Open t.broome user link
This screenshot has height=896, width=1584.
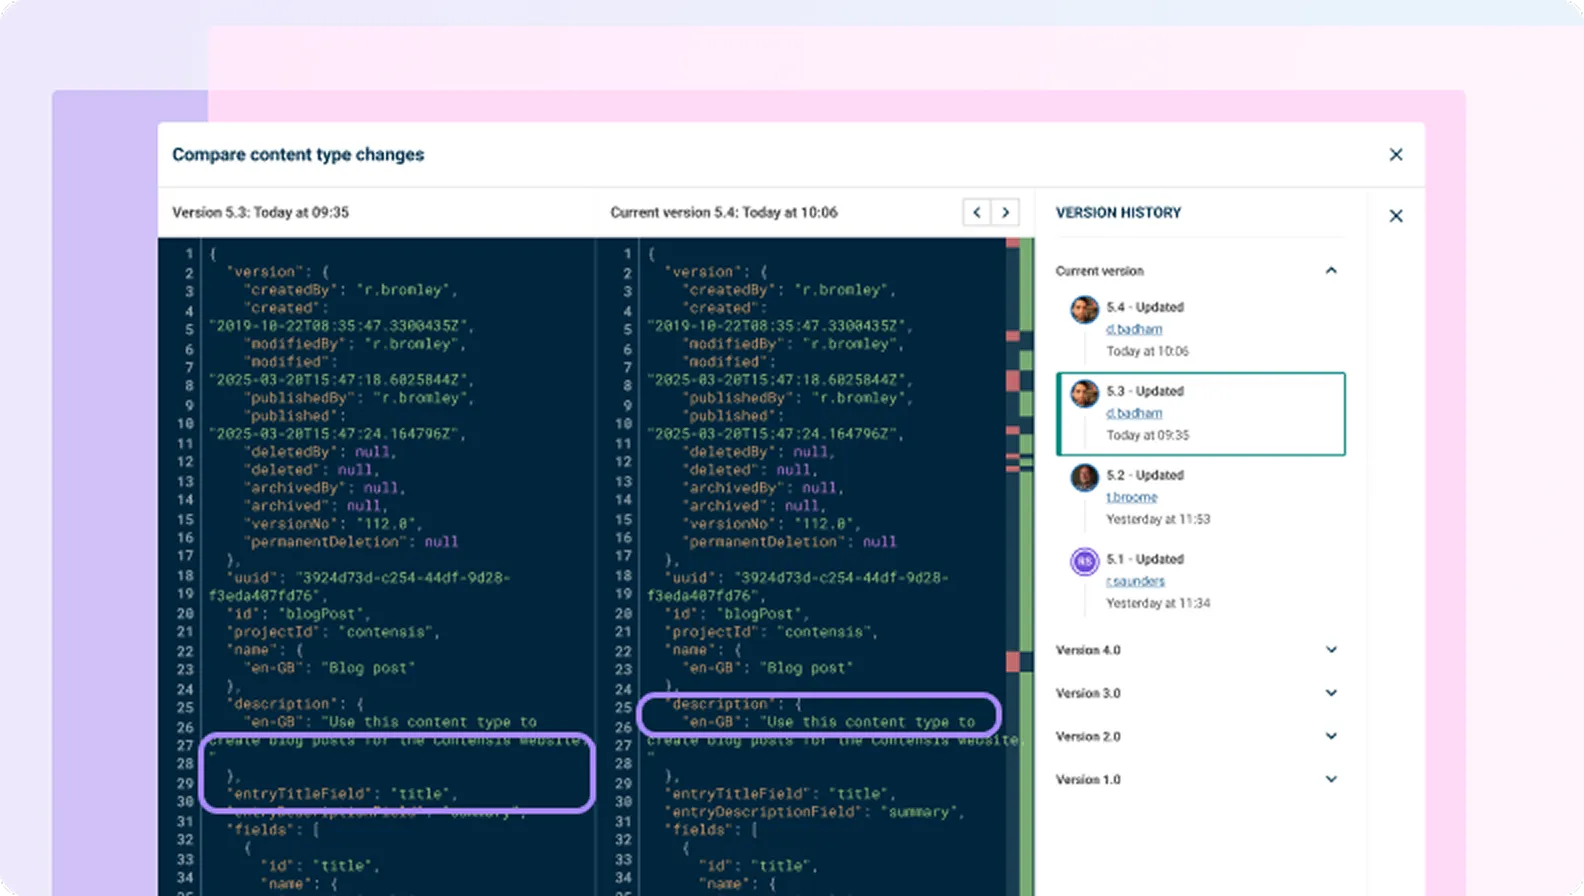[x=1131, y=498]
